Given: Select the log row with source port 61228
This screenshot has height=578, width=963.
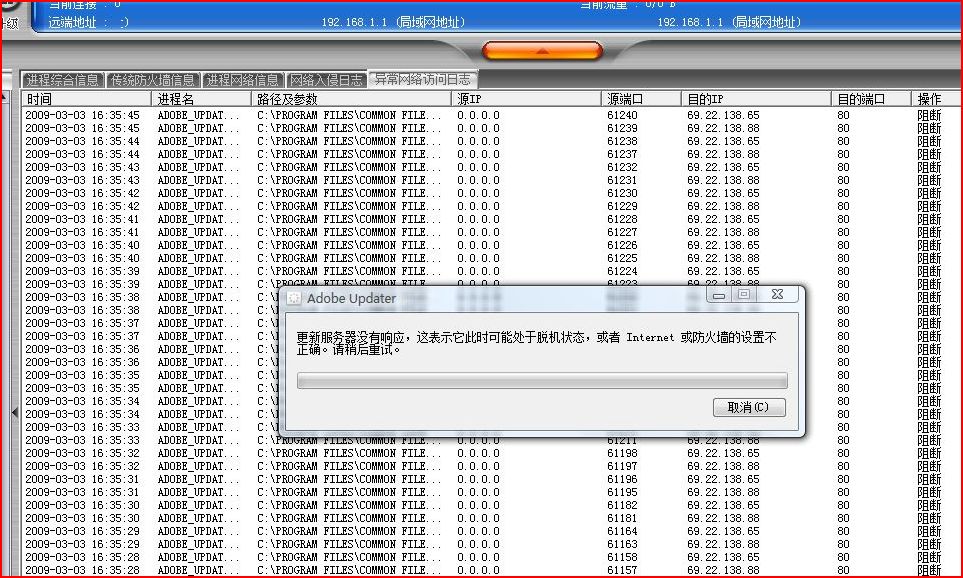Looking at the screenshot, I should (x=491, y=219).
